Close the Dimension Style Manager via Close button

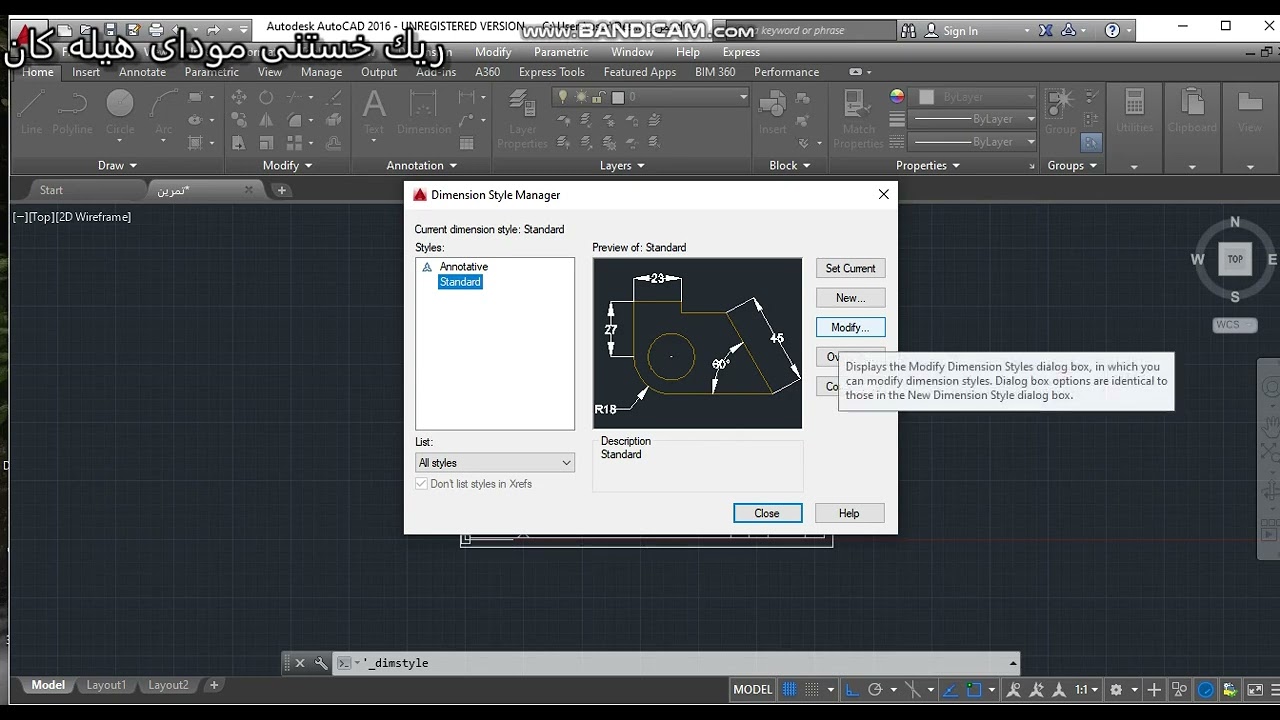click(767, 513)
